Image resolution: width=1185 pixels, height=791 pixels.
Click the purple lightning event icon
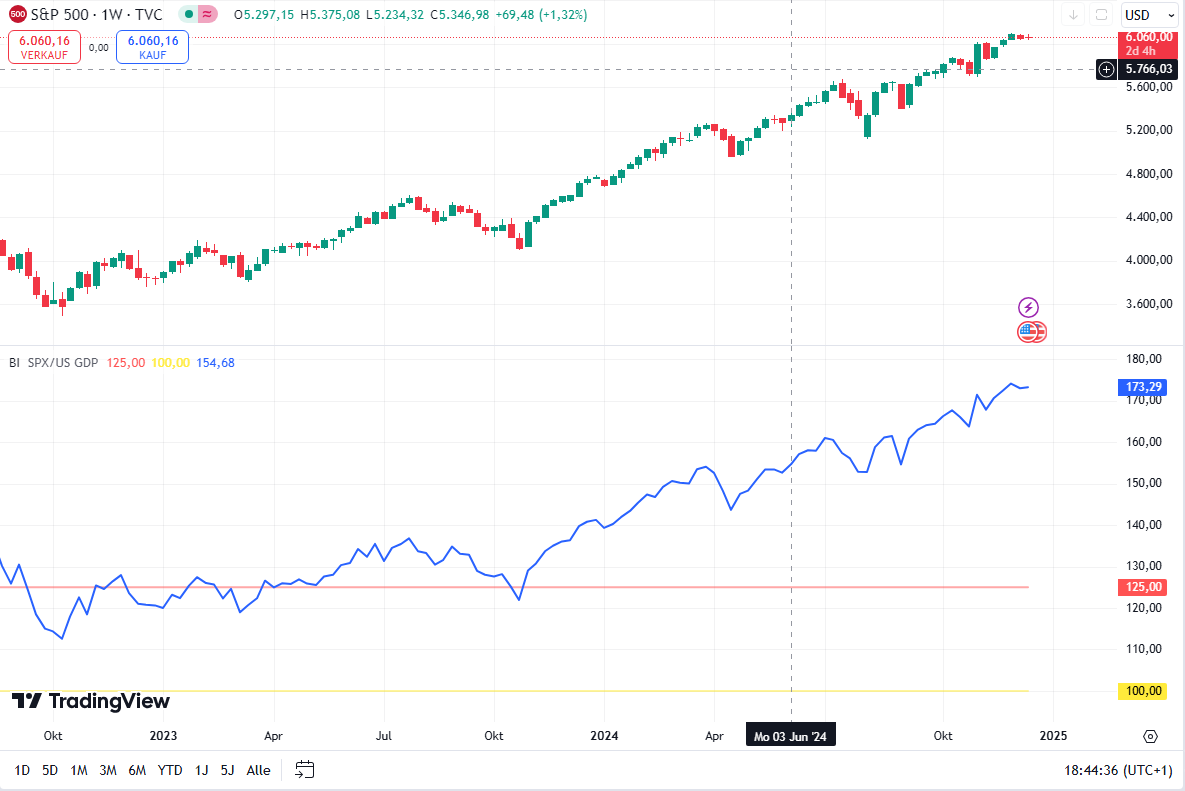coord(1028,307)
